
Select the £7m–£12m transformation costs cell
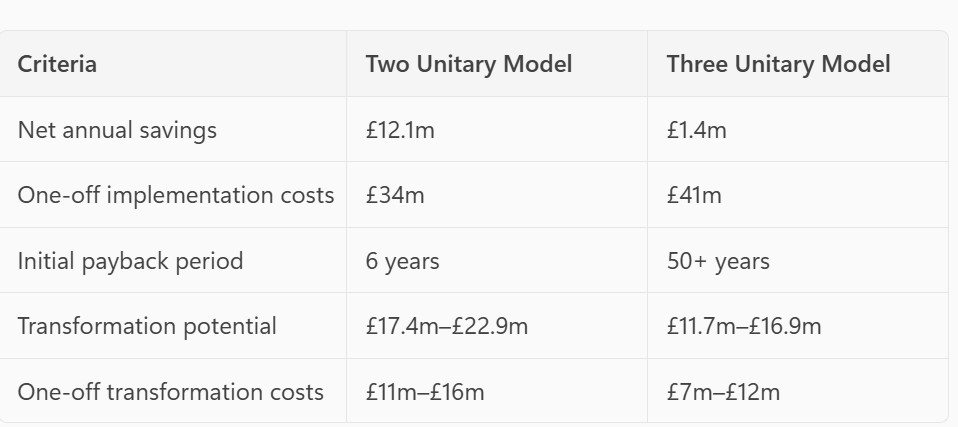[723, 392]
